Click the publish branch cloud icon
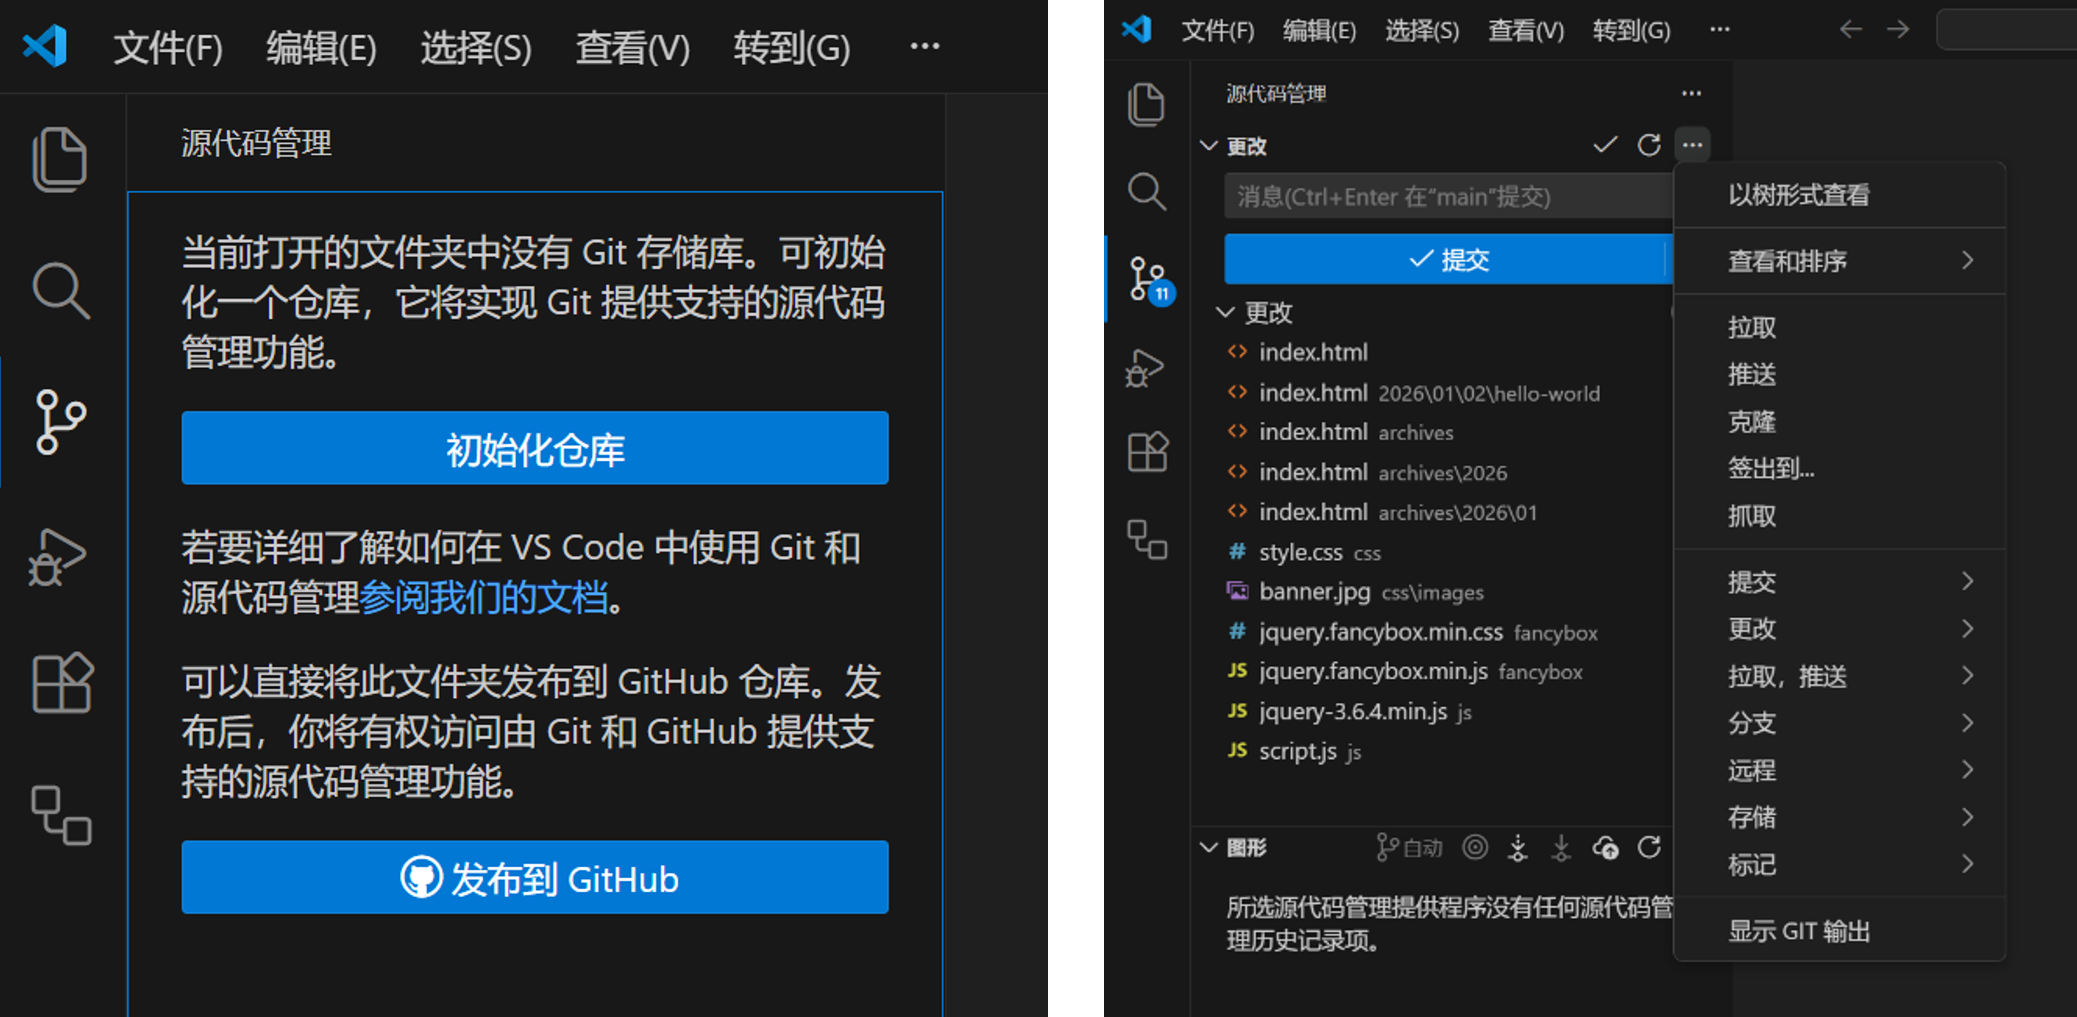Image resolution: width=2077 pixels, height=1017 pixels. tap(1605, 848)
